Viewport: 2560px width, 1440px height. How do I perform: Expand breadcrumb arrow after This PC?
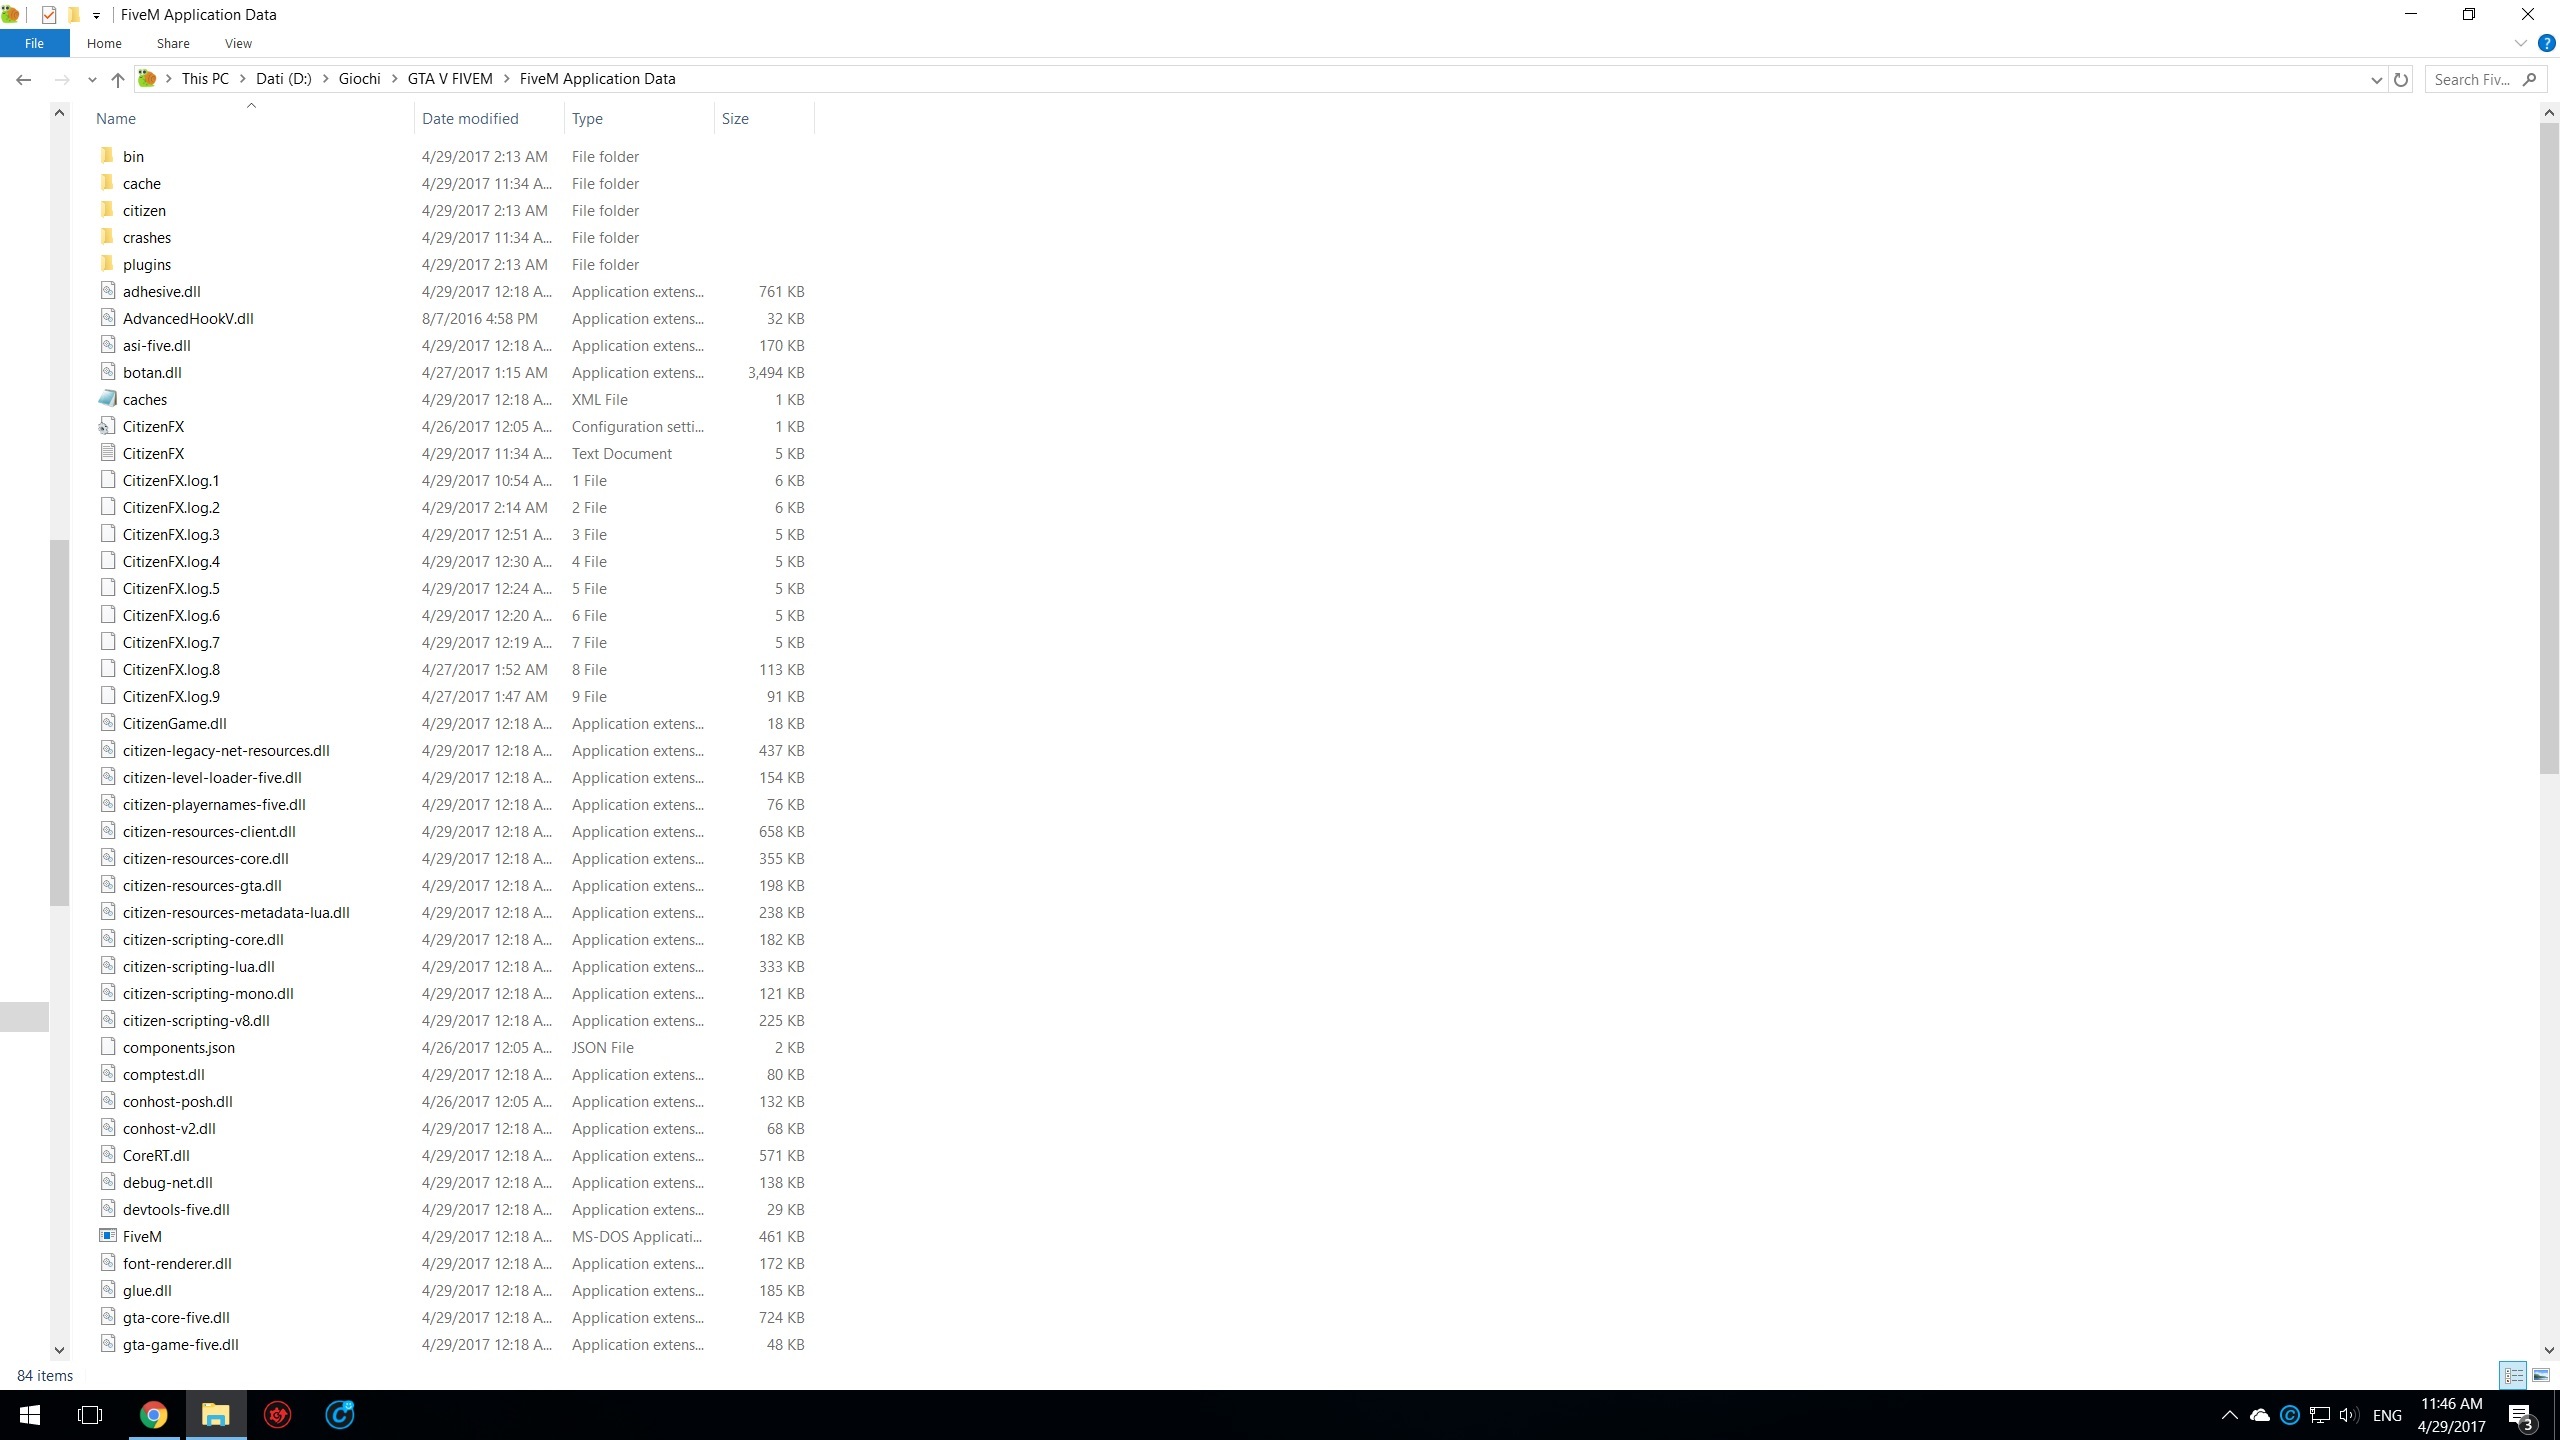coord(242,79)
